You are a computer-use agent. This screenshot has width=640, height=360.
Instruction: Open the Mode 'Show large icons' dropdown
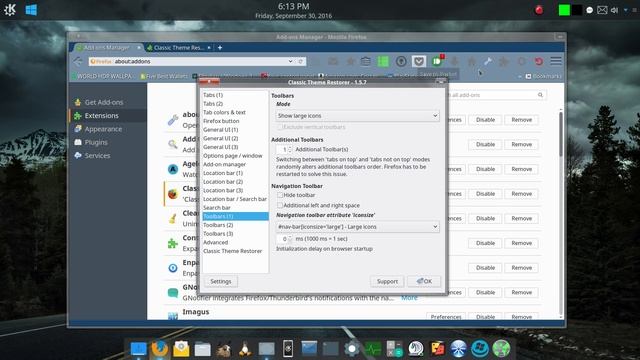coord(358,116)
